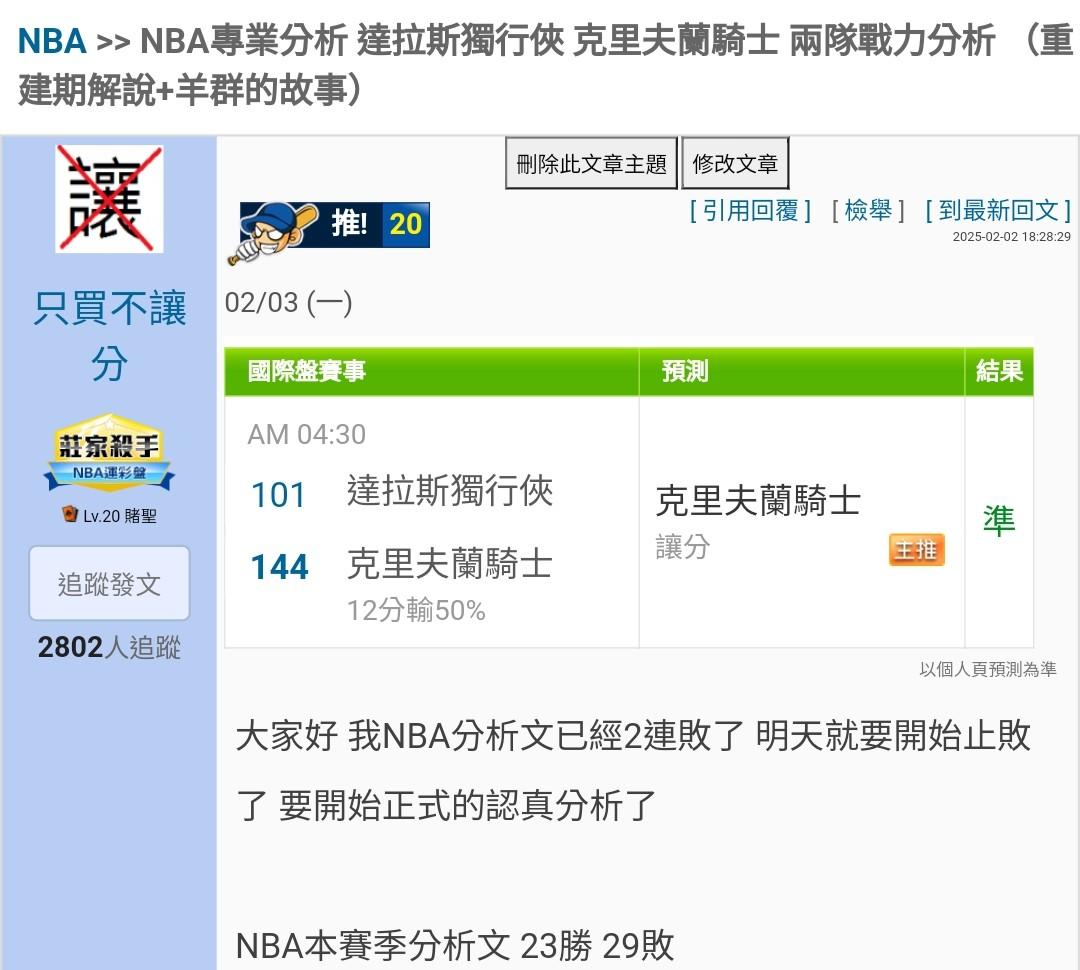Click the 以個人頁預測為準 note
The width and height of the screenshot is (1080, 970).
point(988,669)
